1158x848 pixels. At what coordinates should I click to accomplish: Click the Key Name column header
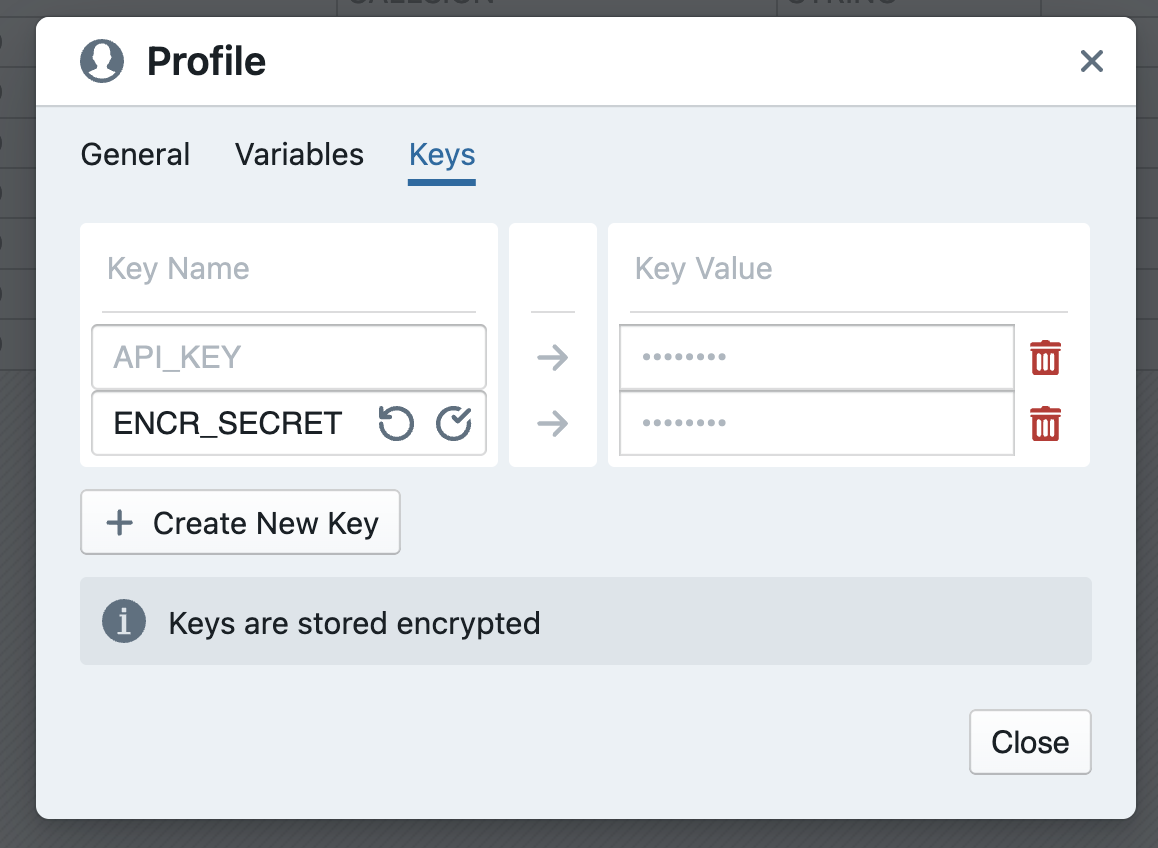pos(178,269)
